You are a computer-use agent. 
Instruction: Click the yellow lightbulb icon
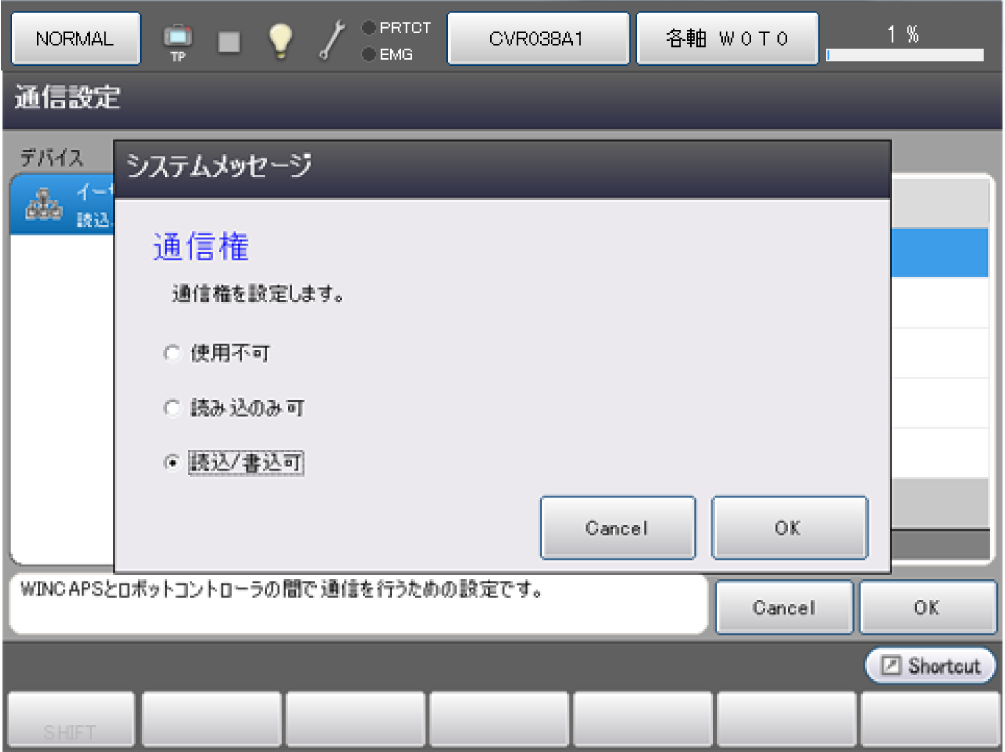pos(280,40)
